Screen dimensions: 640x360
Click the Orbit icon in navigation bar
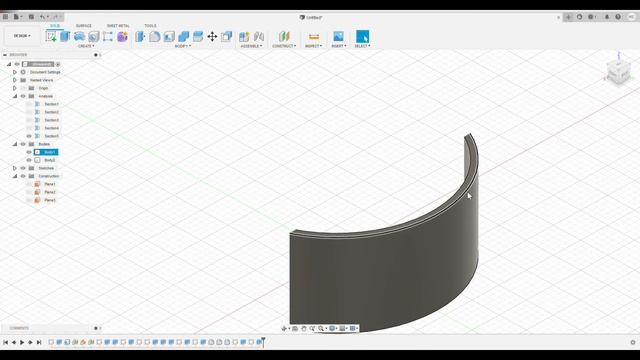284,328
